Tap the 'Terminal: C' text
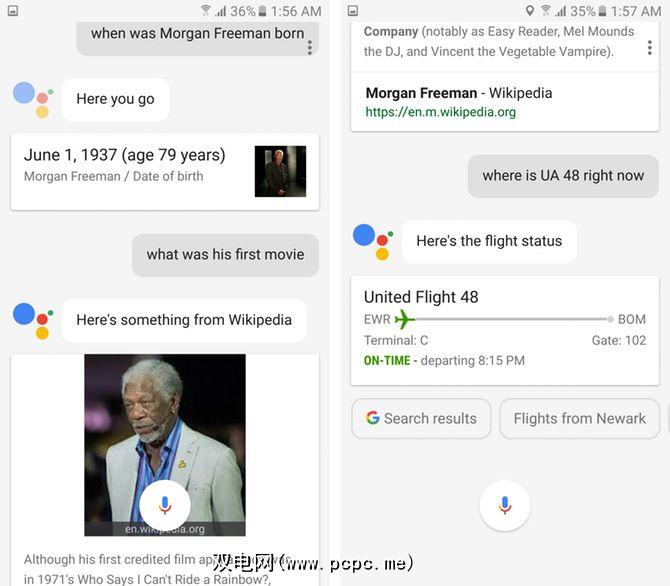 click(396, 340)
